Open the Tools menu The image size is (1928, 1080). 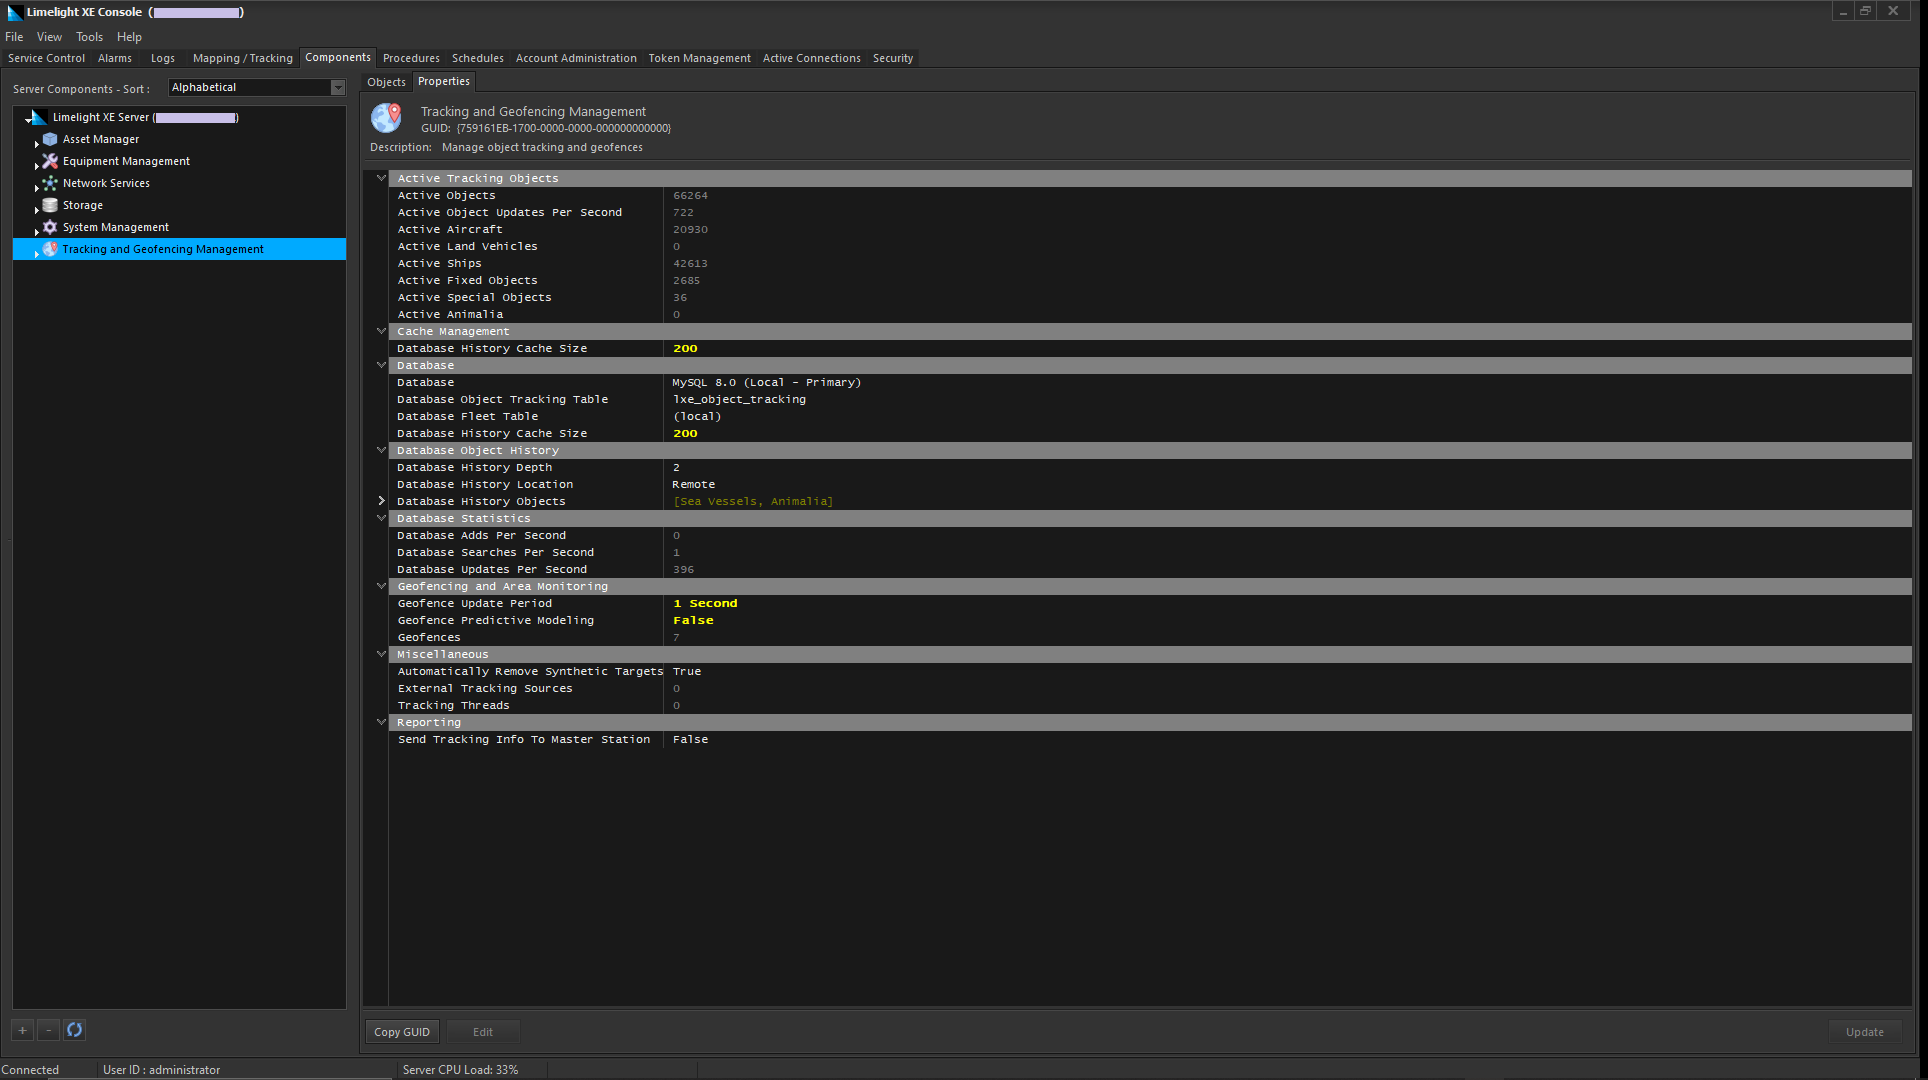click(x=89, y=37)
